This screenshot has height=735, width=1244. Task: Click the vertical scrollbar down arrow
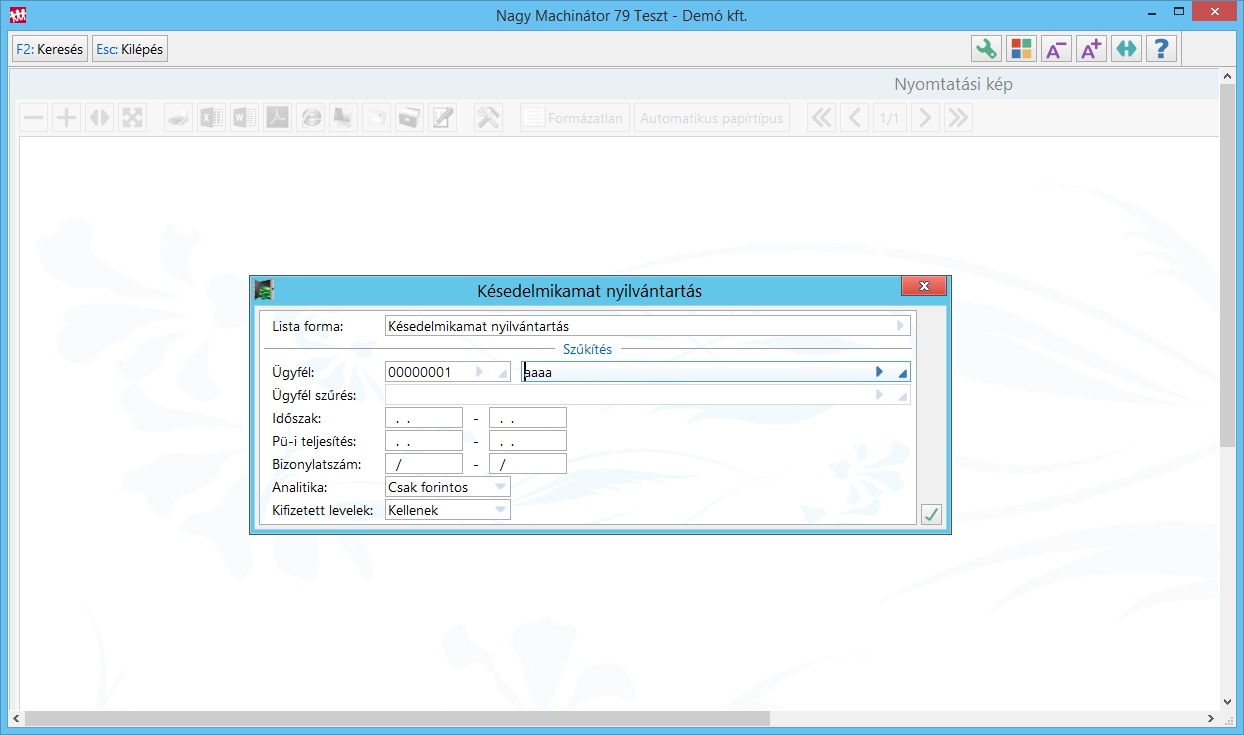tap(1228, 702)
